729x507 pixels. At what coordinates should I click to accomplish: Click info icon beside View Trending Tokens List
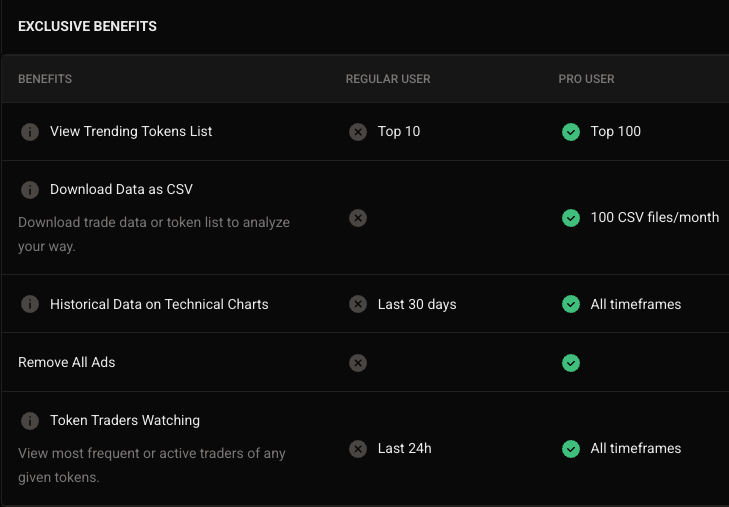(x=30, y=132)
